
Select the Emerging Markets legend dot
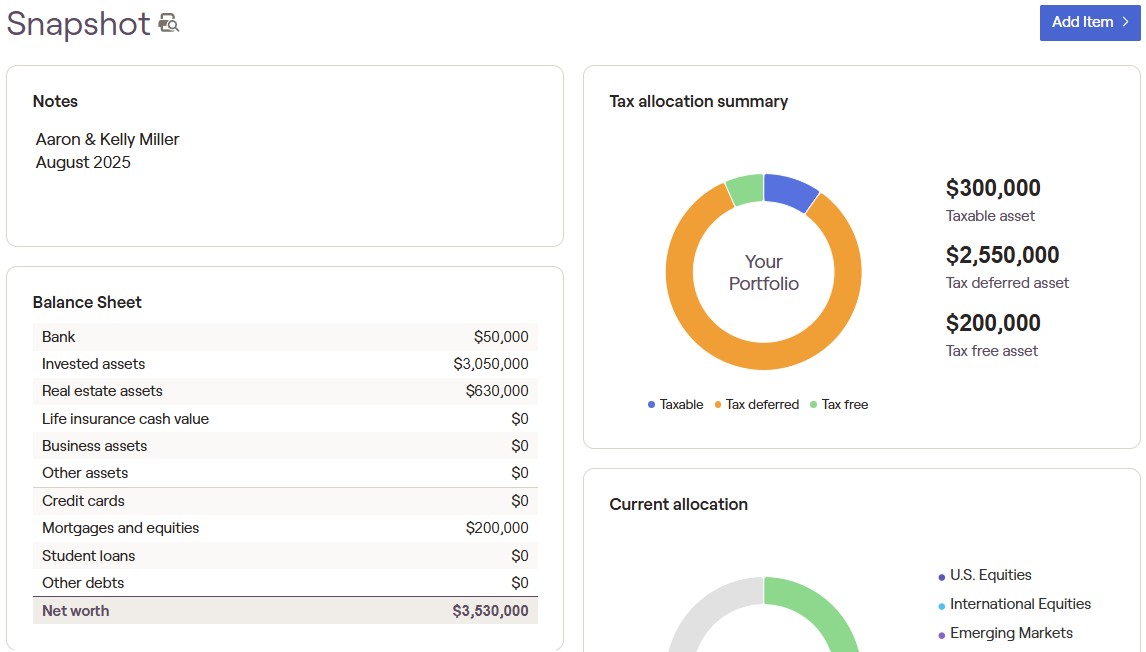942,635
